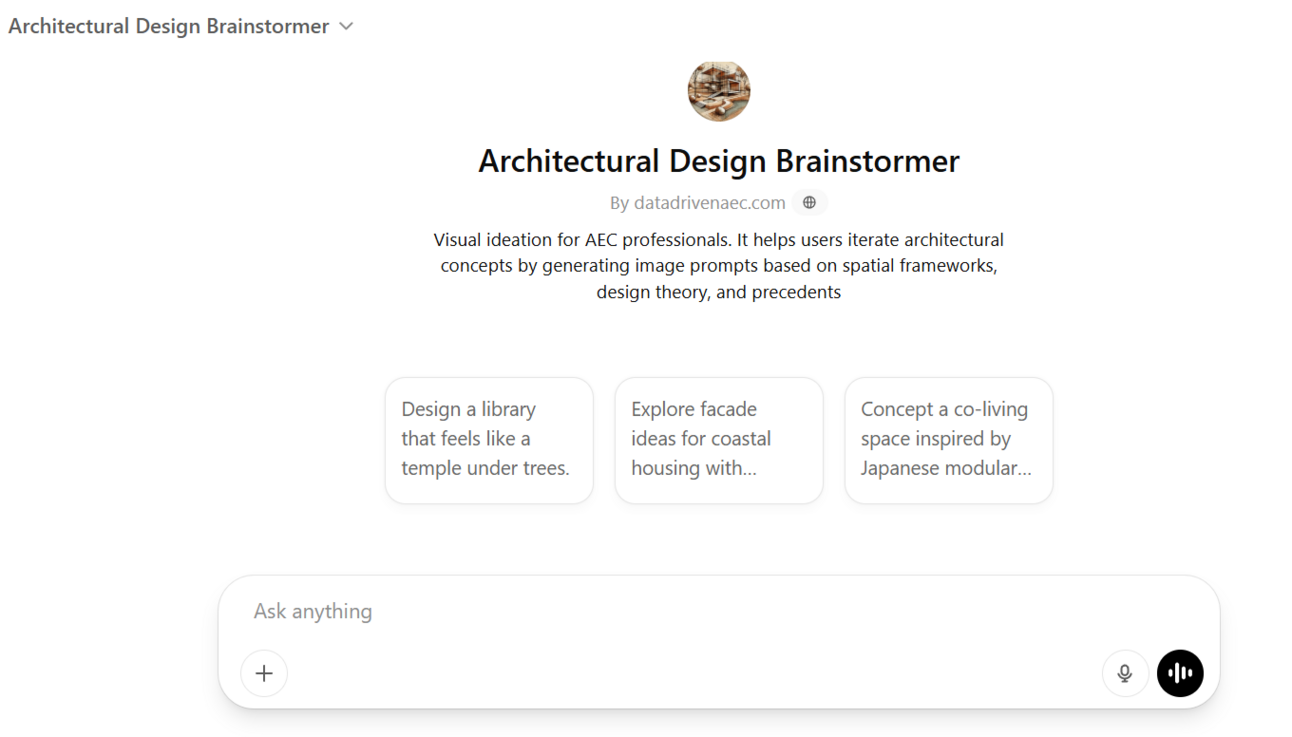Screen dimensions: 1292x737
Task: Click the globe icon beside datadrivenaec.com
Action: pos(810,202)
